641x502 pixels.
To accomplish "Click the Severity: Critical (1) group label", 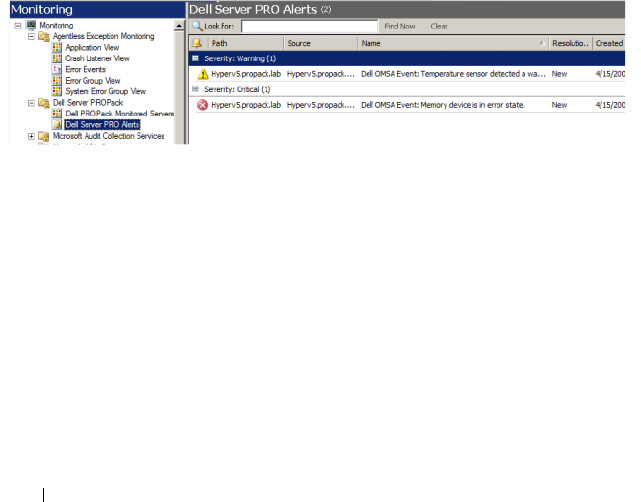I will pos(237,89).
